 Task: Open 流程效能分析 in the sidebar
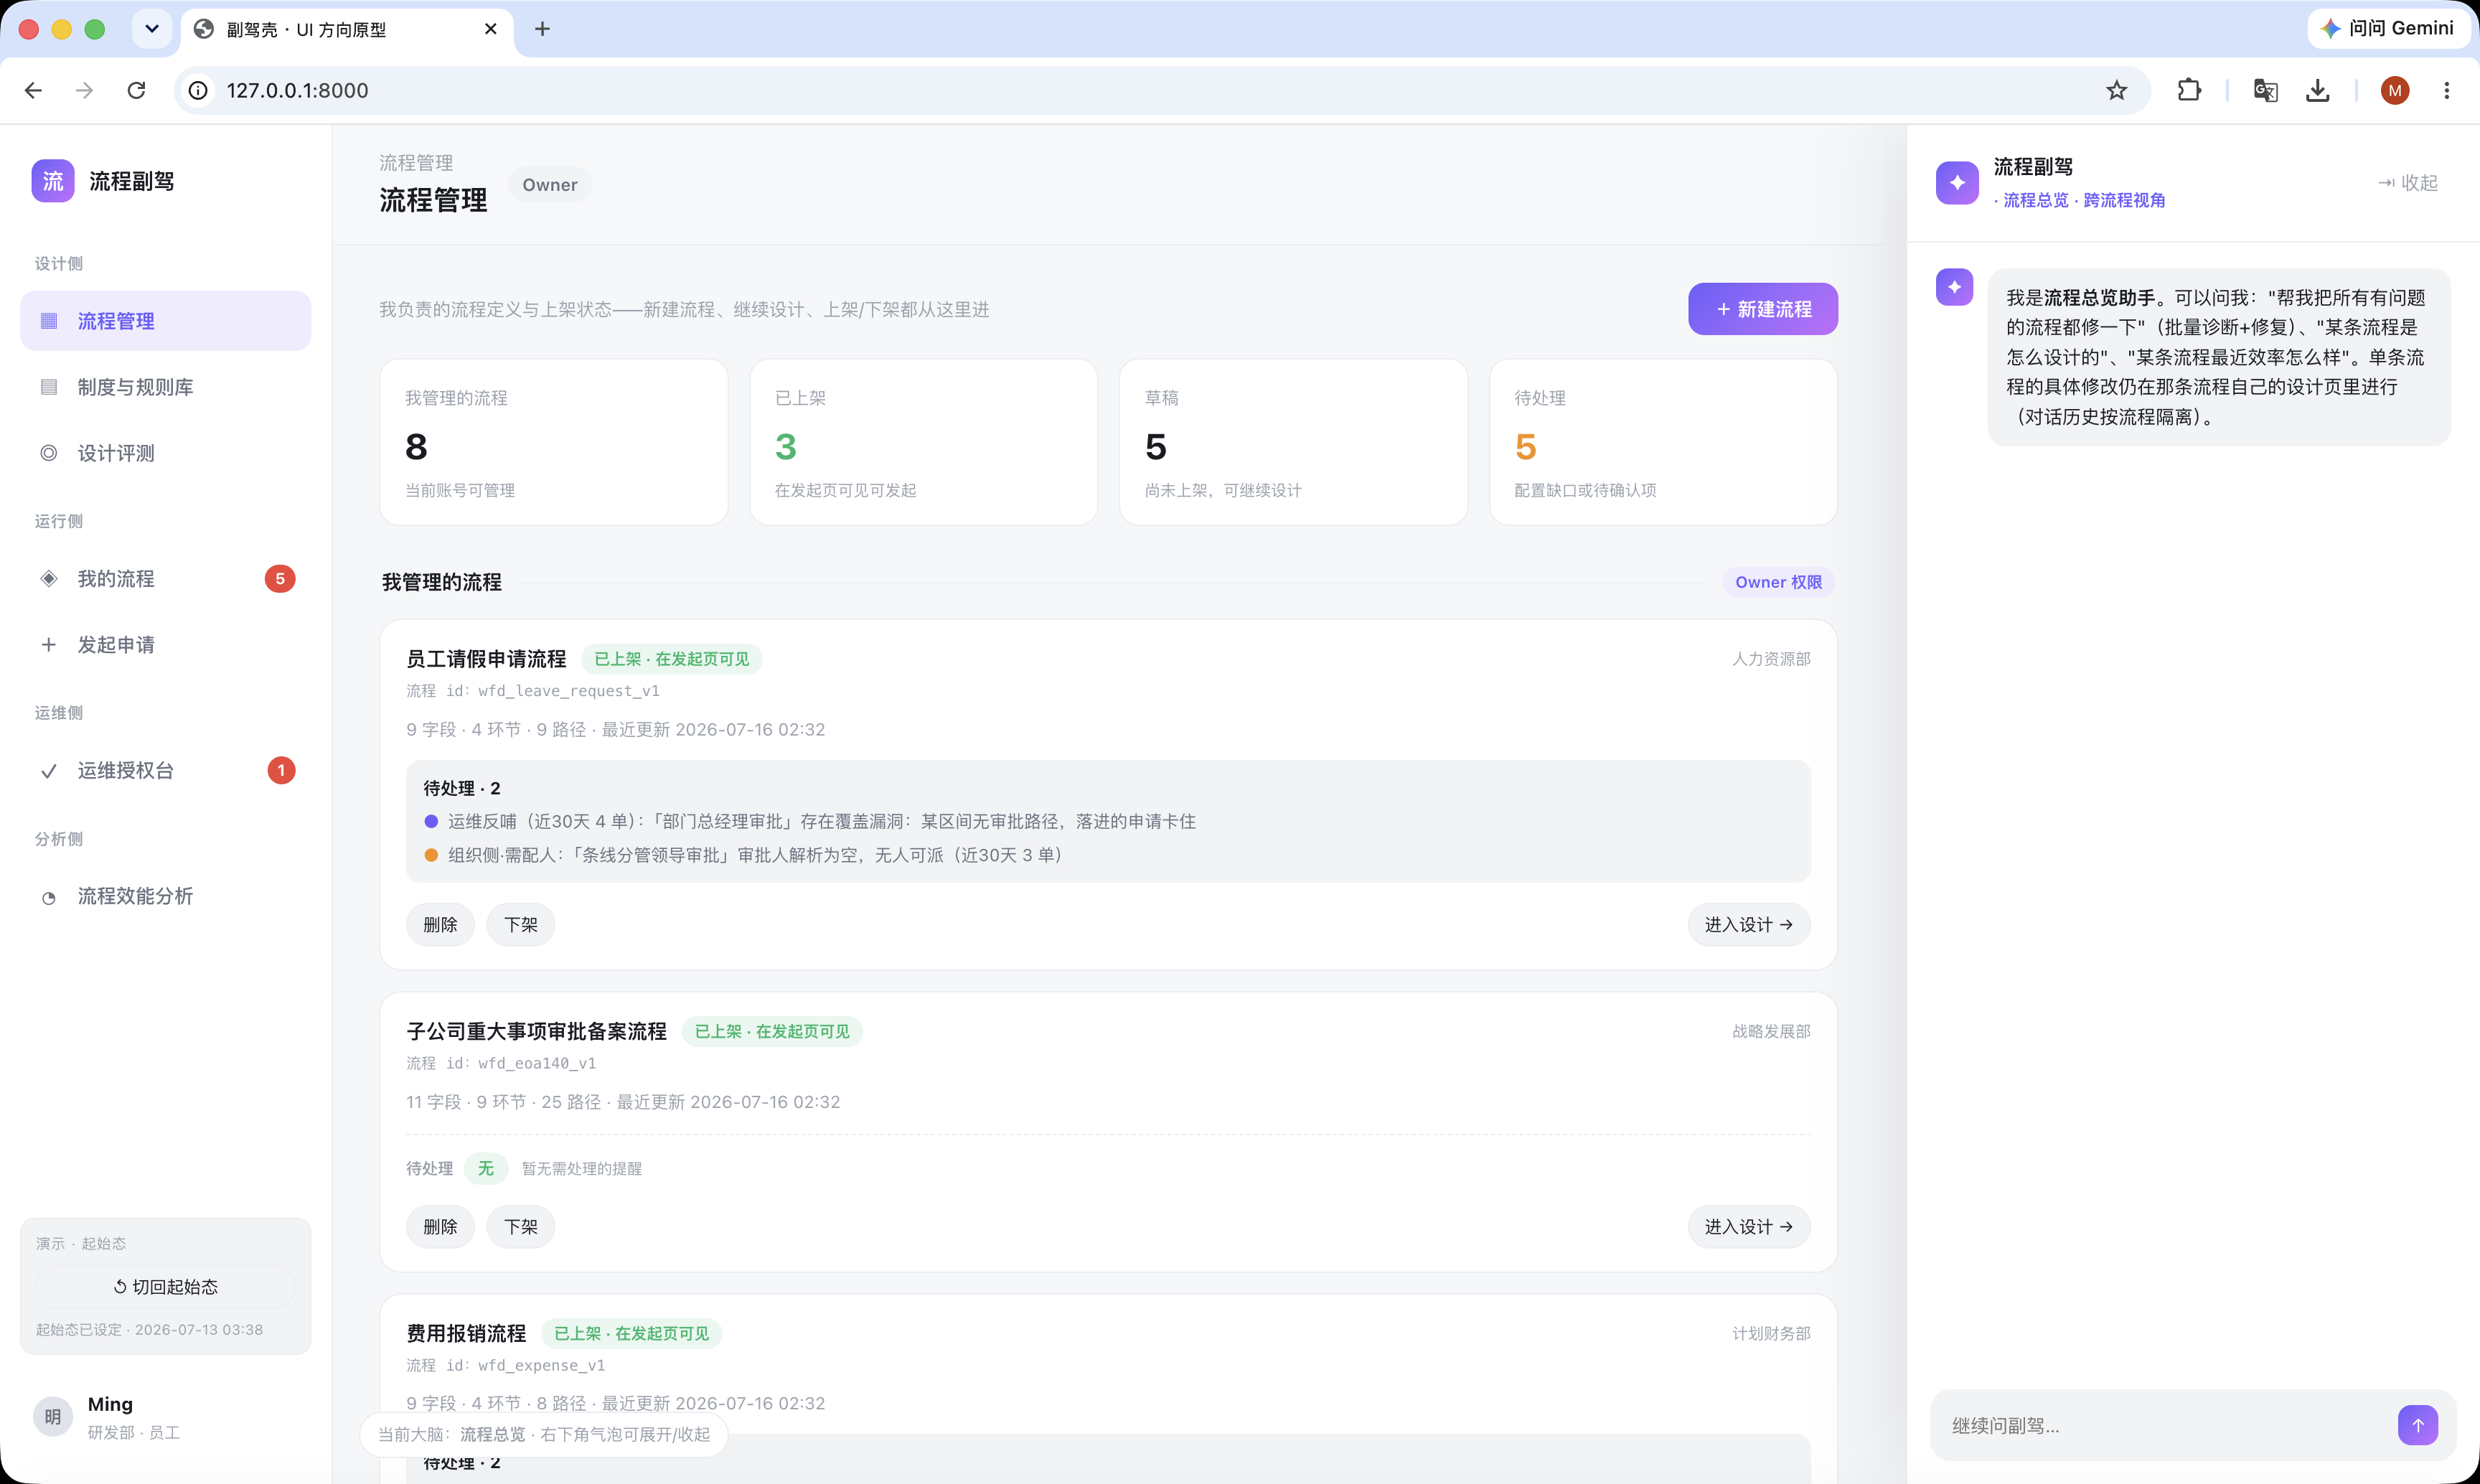(x=166, y=897)
